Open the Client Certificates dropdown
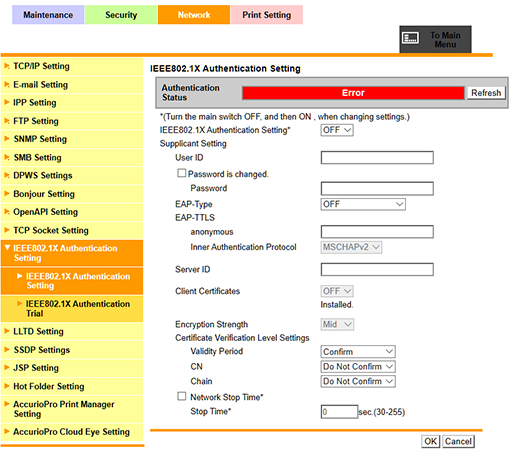Screen dimensions: 517x452 point(337,291)
